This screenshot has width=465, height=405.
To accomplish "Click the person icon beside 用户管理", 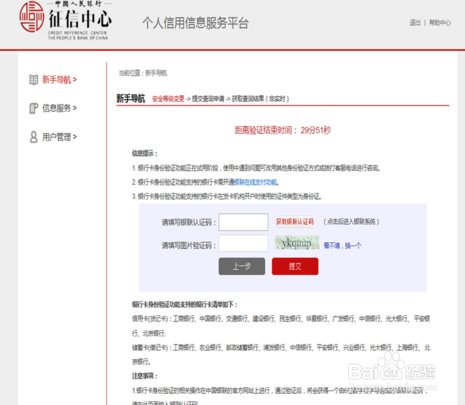I will pos(33,137).
